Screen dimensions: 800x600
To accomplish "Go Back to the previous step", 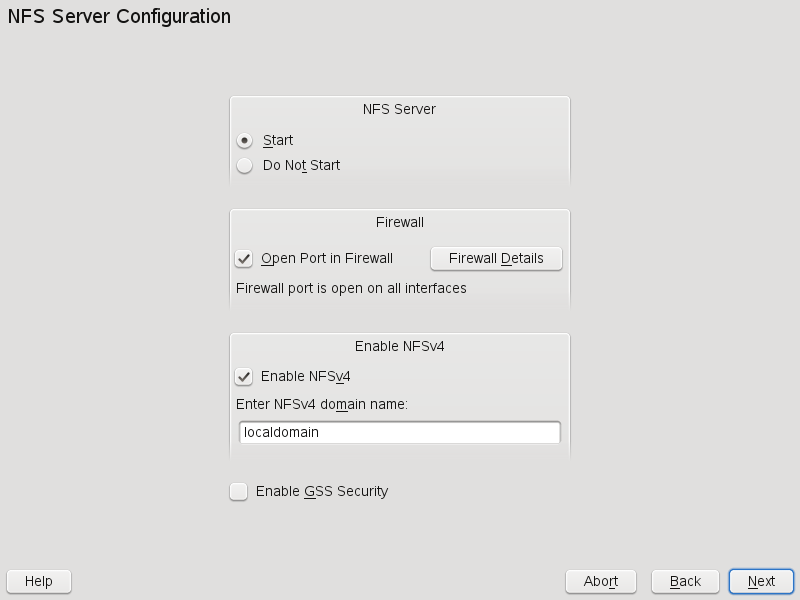I will click(685, 581).
